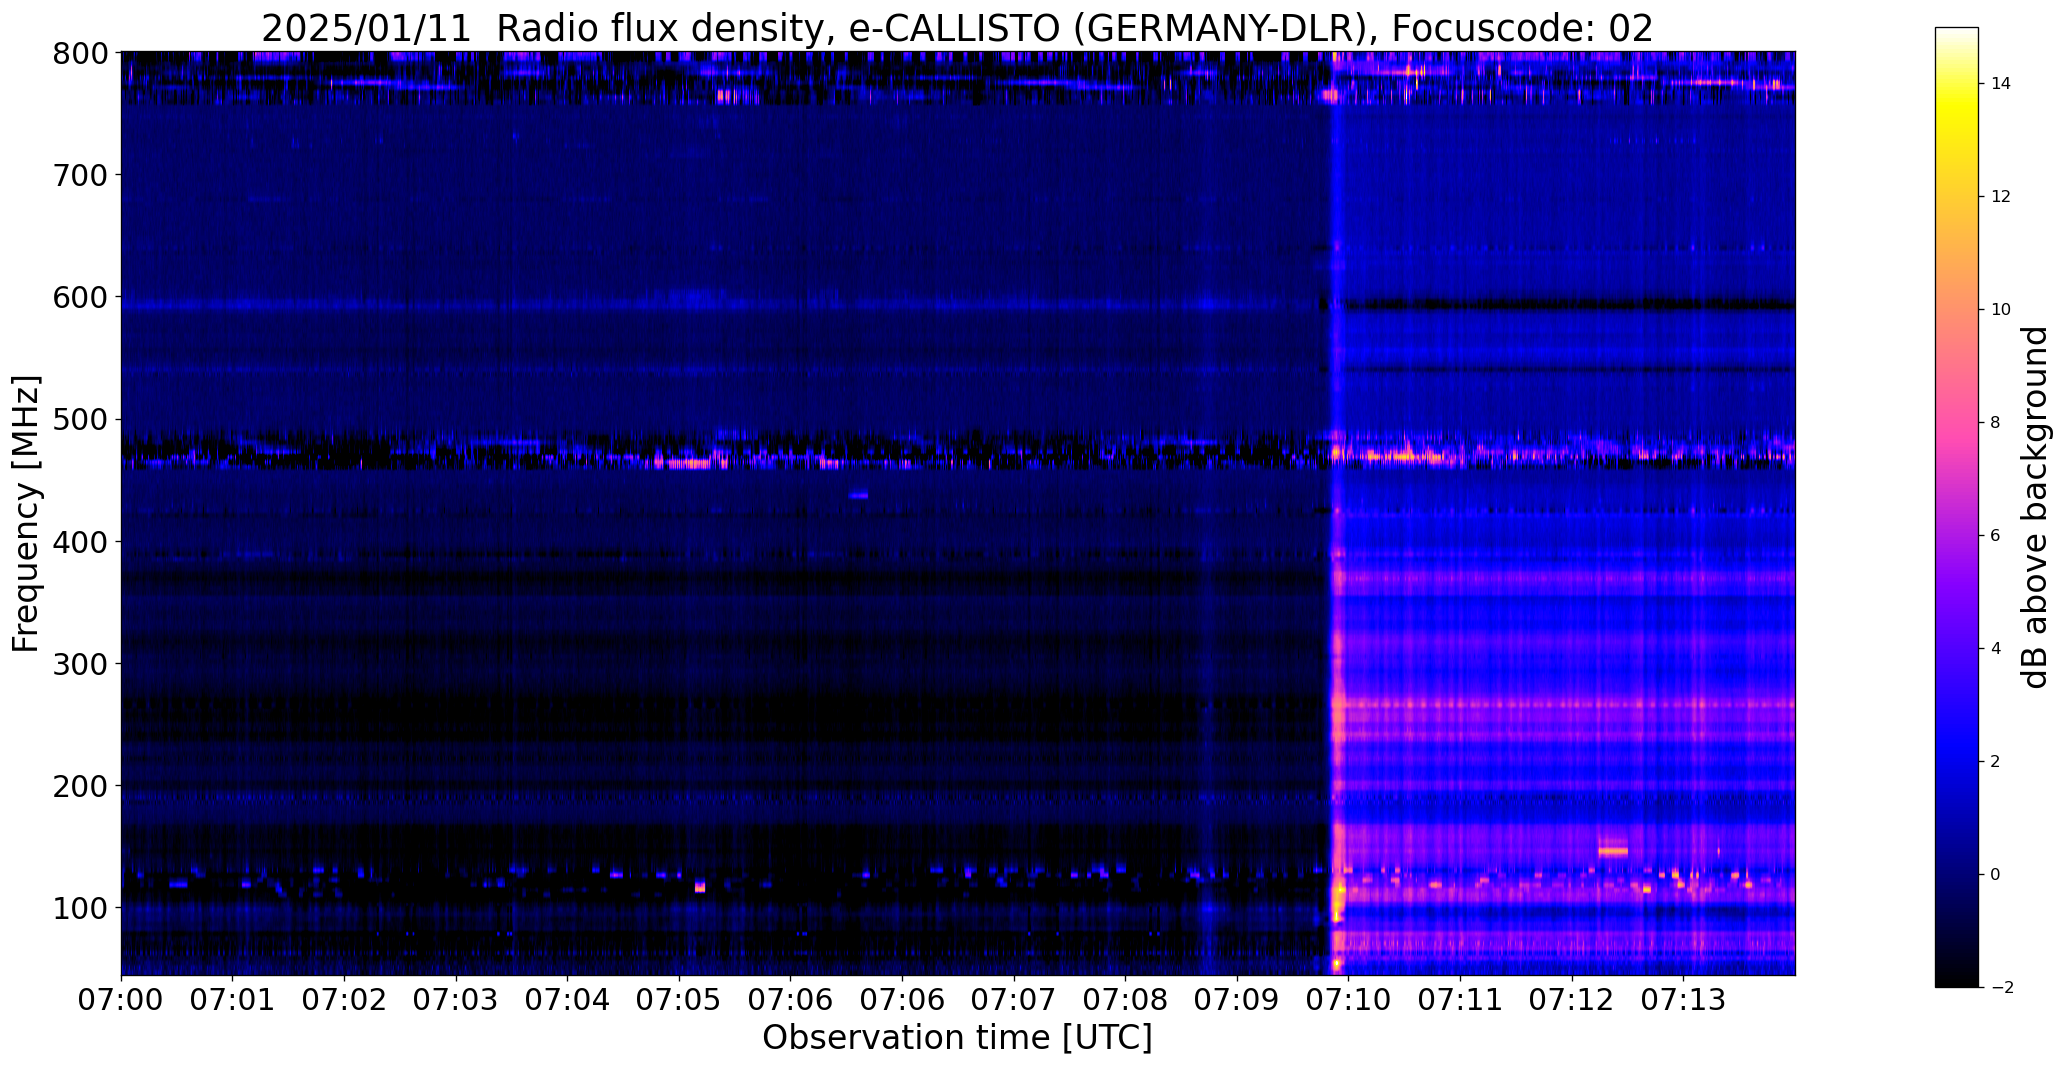Viewport: 2066px width, 1067px height.
Task: Click the 100 frequency tick label
Action: pos(79,907)
